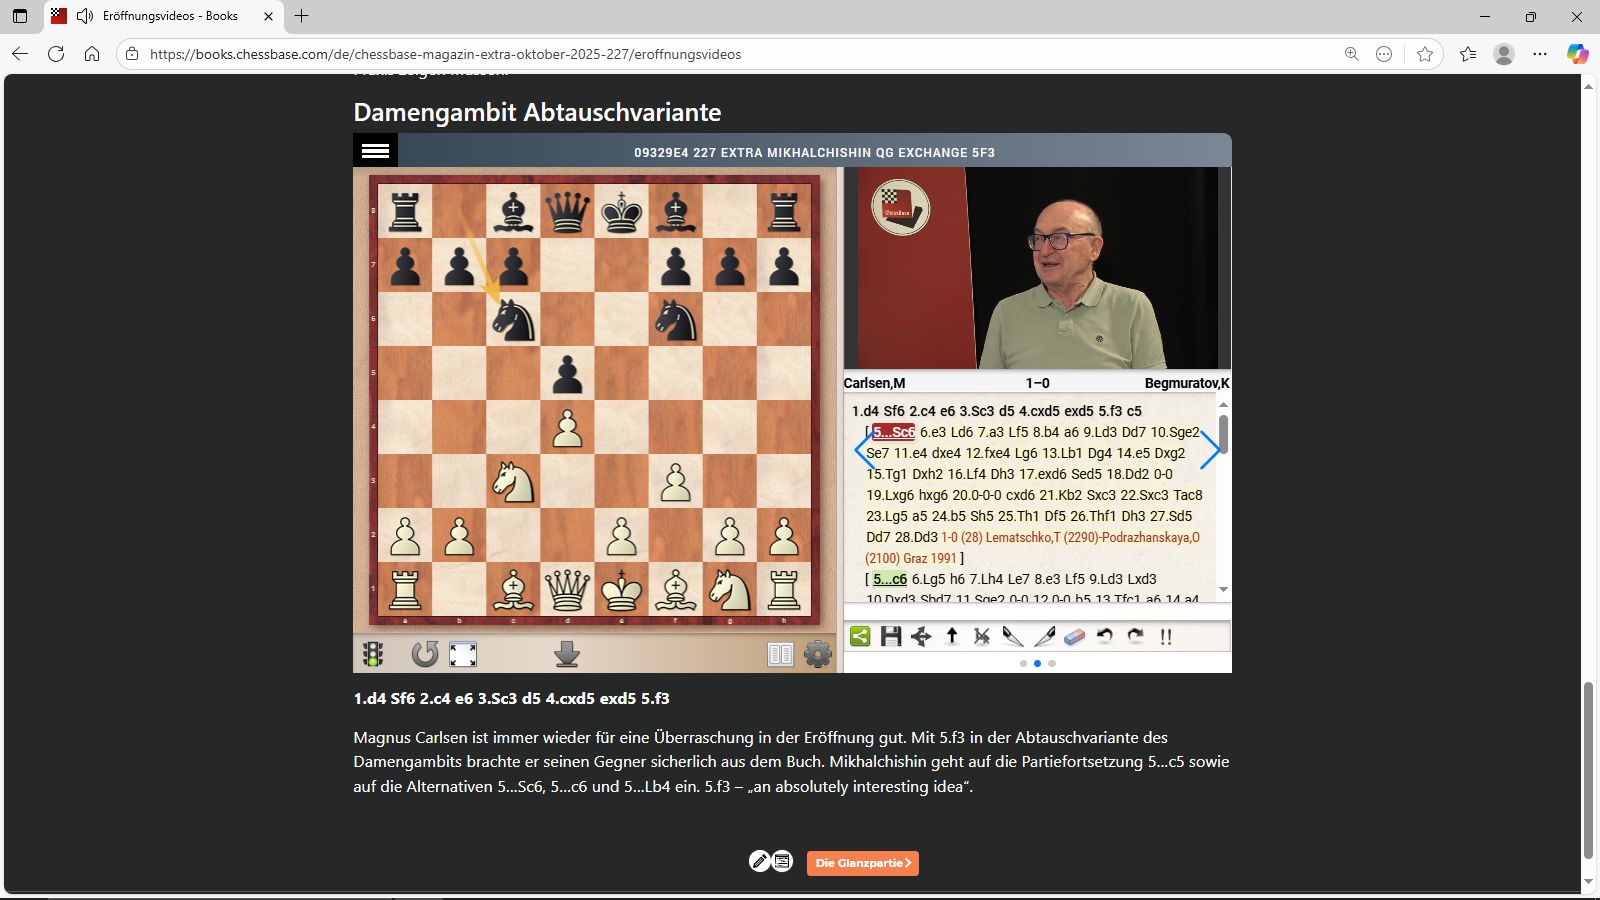Select the first pagination dot under notation
This screenshot has height=900, width=1600.
[1023, 663]
